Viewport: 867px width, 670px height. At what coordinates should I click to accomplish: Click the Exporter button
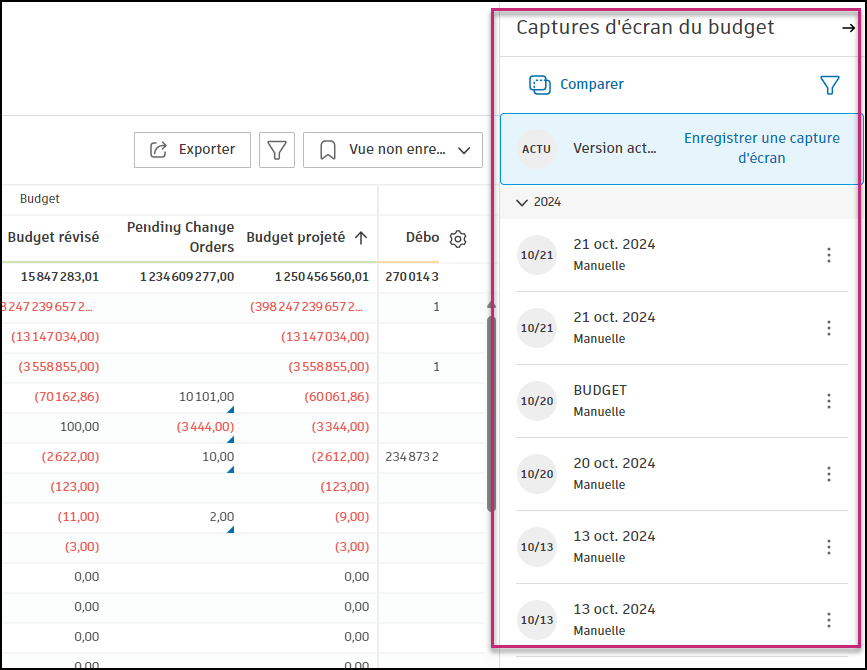coord(192,150)
